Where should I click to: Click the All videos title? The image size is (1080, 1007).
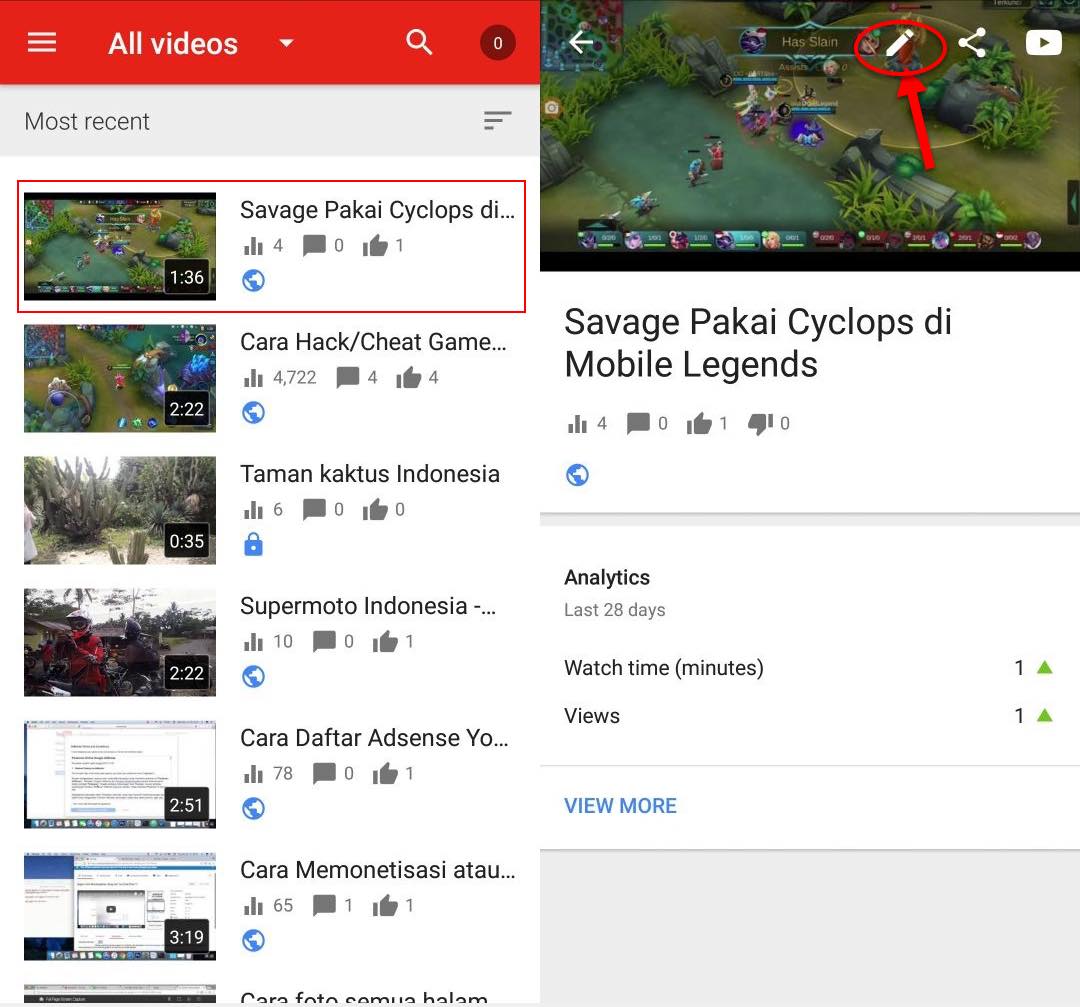[x=173, y=43]
